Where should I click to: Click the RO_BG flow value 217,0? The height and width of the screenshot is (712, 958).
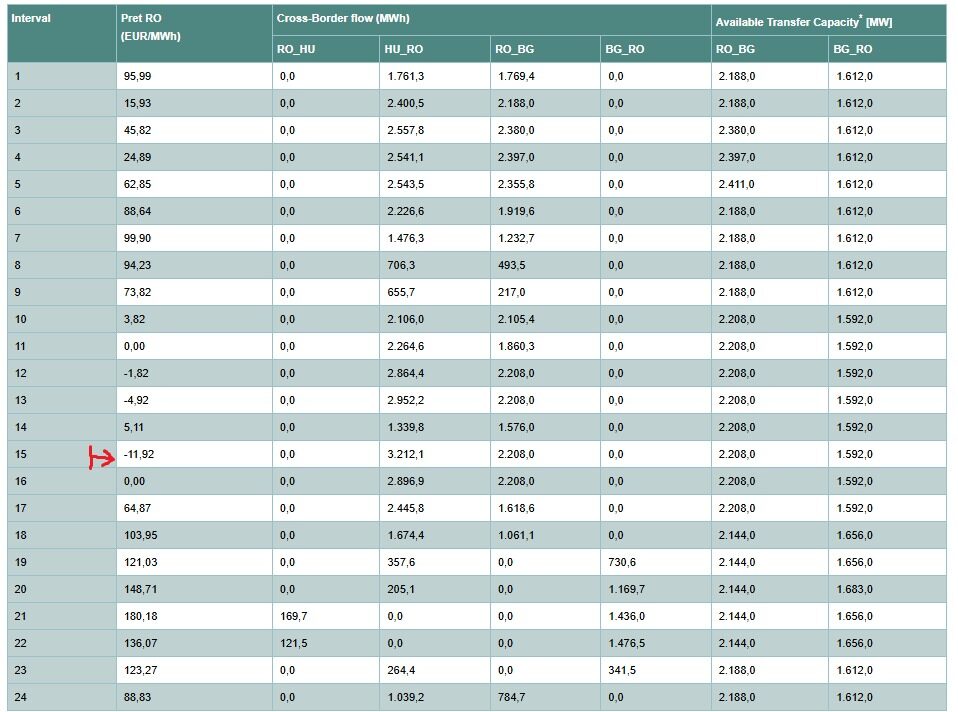(509, 292)
